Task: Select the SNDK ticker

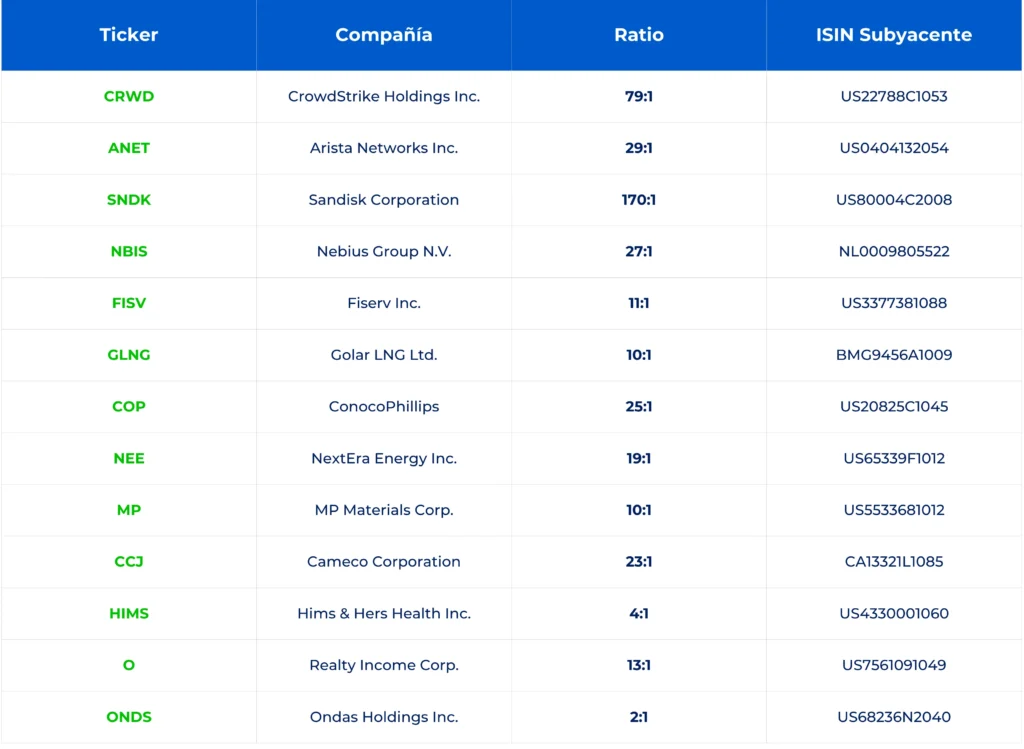Action: pos(129,200)
